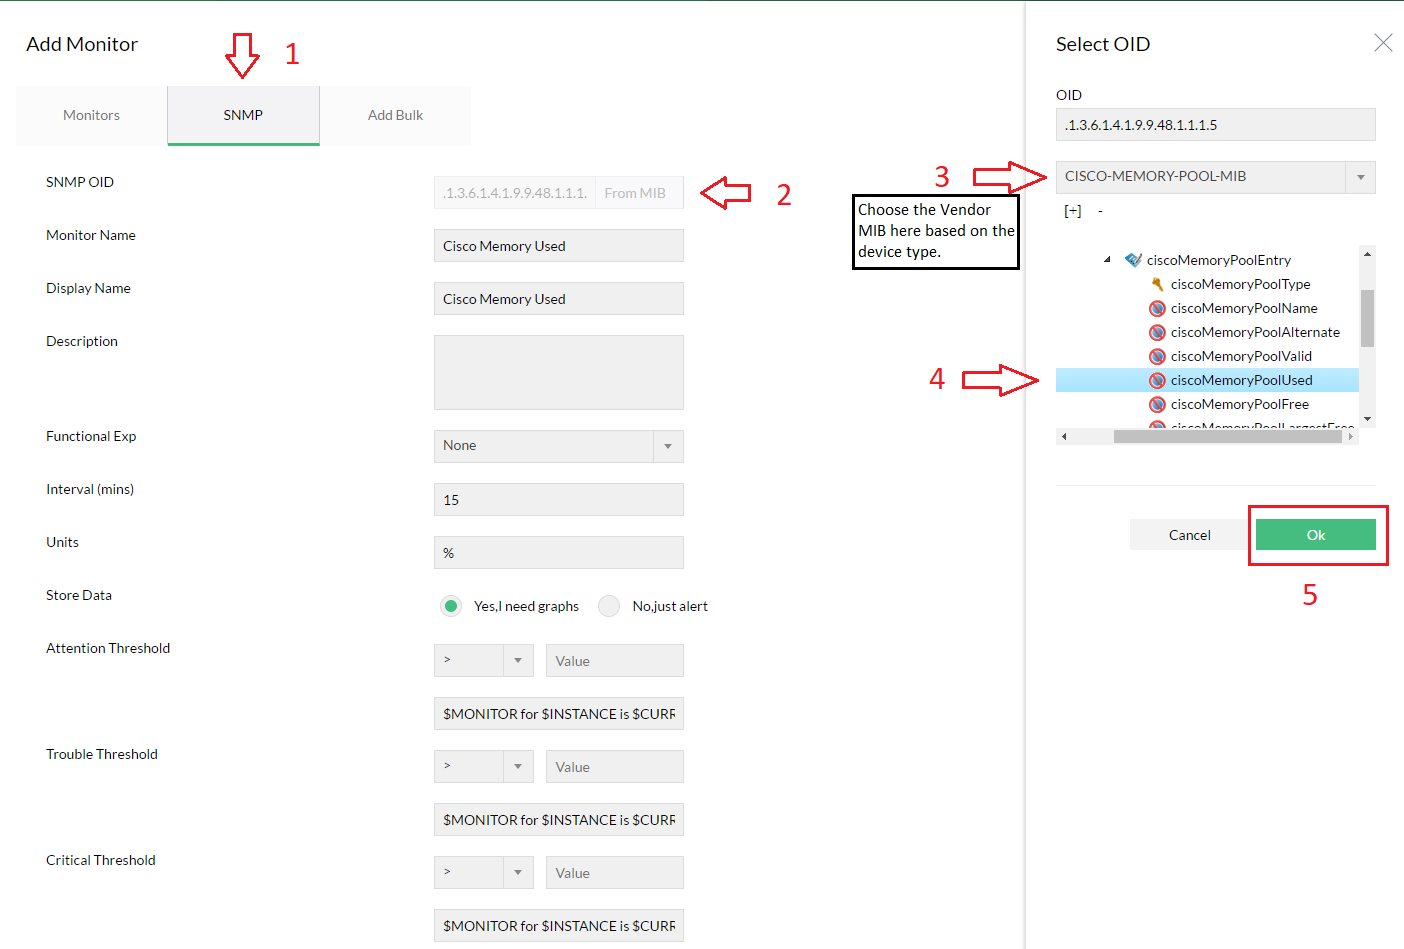The image size is (1404, 949).
Task: Click the no-access icon beside ciscoMemoryPoolName
Action: pyautogui.click(x=1157, y=308)
